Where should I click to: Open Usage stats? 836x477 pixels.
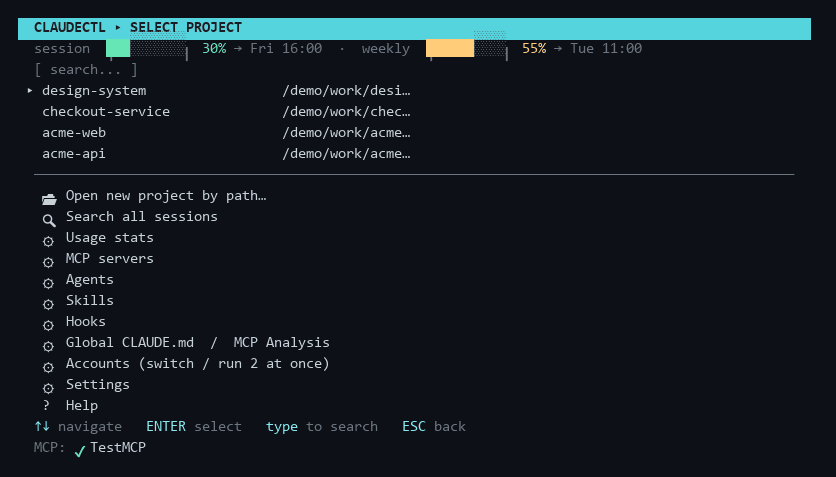coord(110,238)
